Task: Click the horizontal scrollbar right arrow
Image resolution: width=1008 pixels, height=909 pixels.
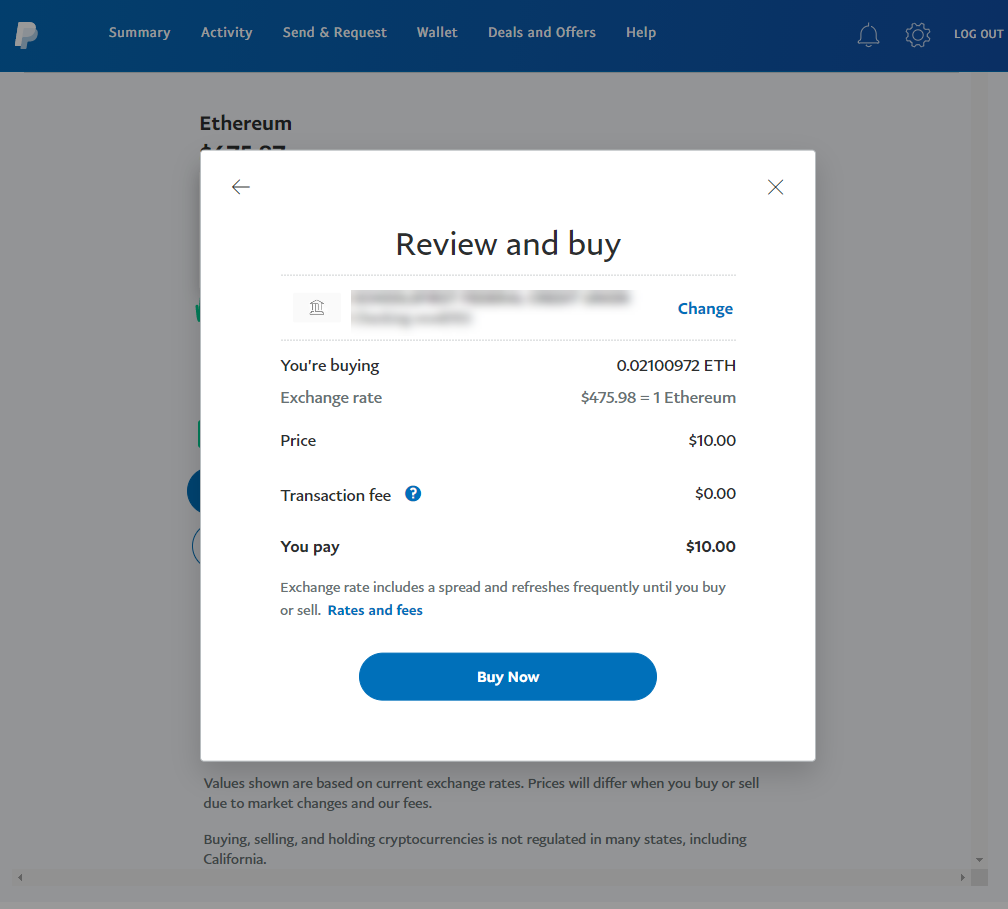Action: point(962,878)
